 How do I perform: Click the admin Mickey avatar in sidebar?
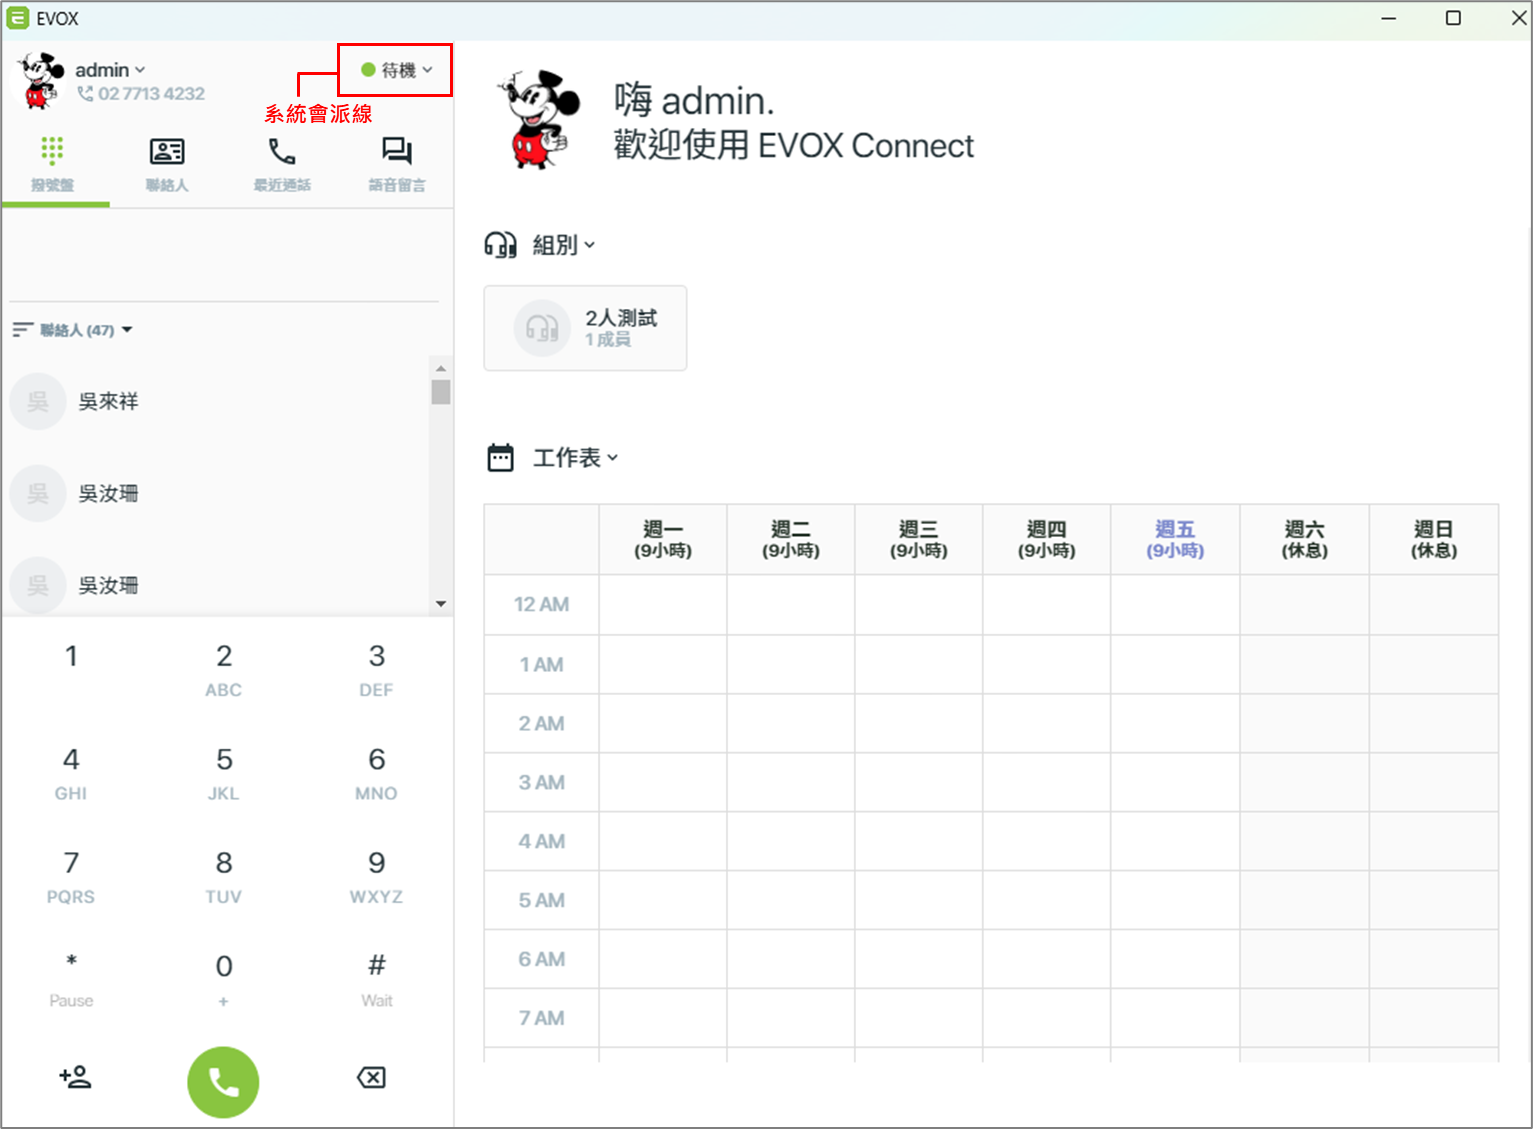tap(39, 81)
